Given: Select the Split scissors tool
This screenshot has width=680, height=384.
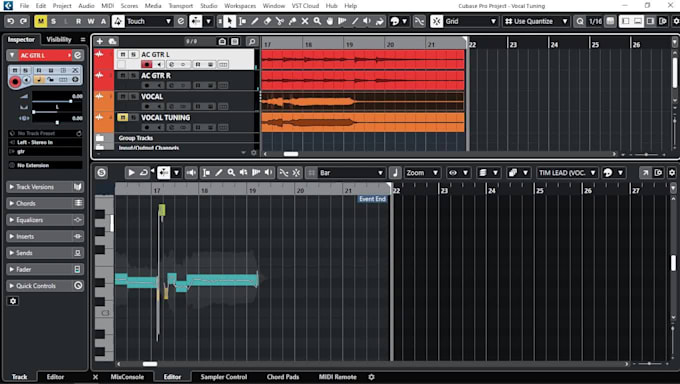Looking at the screenshot, I should (x=280, y=21).
